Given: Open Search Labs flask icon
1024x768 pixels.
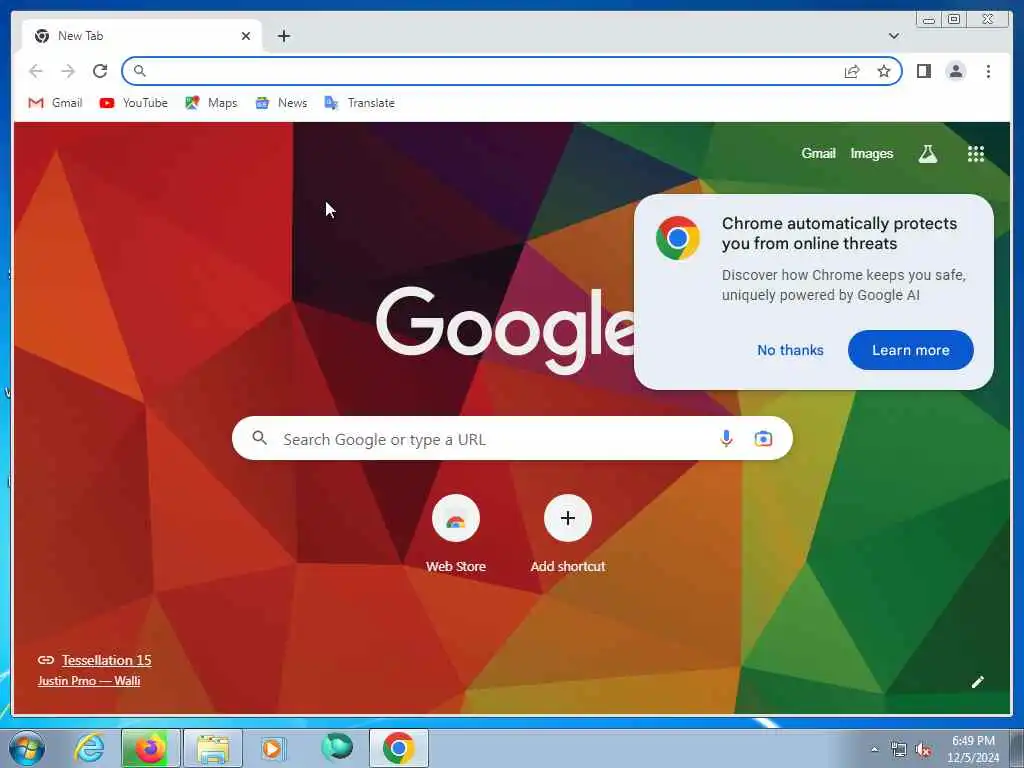Looking at the screenshot, I should click(927, 153).
